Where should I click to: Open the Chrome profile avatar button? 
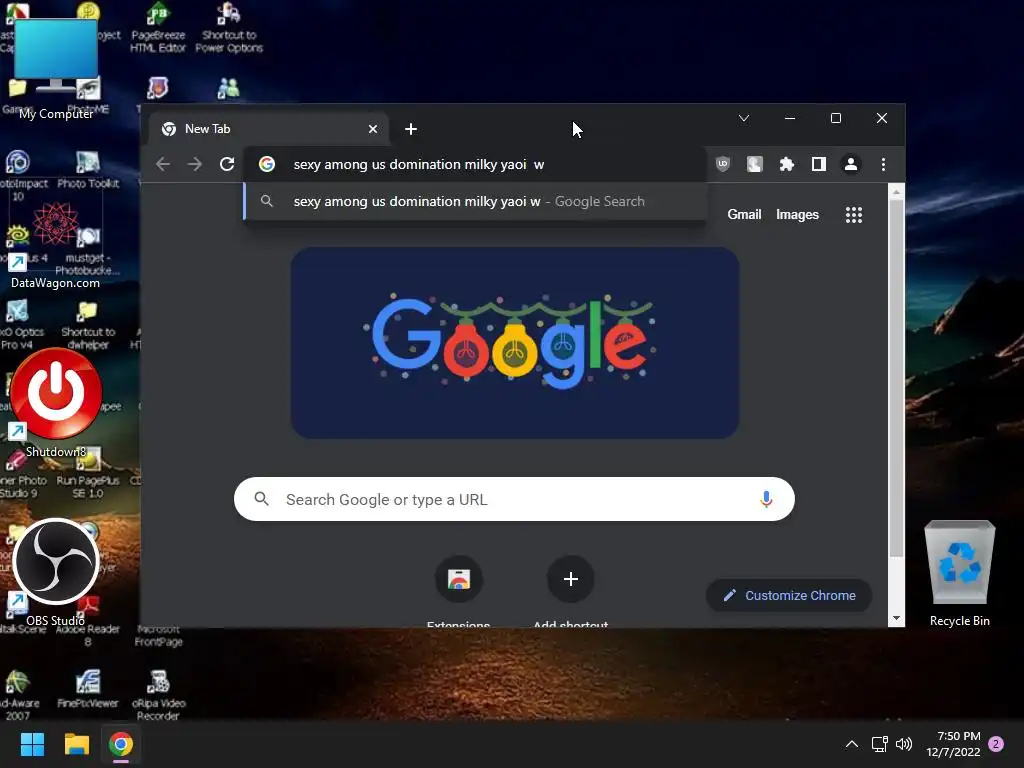tap(850, 164)
